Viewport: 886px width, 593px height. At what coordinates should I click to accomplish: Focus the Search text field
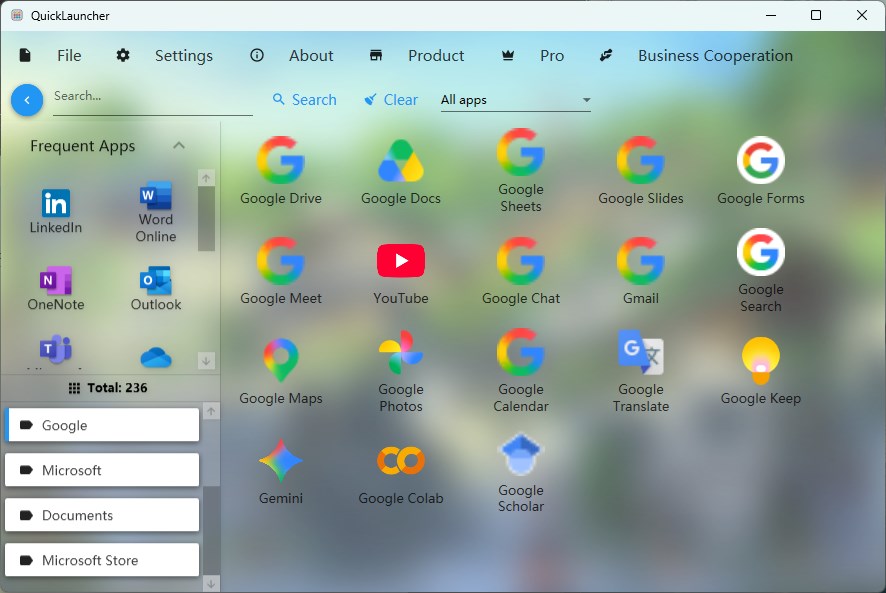tap(153, 99)
